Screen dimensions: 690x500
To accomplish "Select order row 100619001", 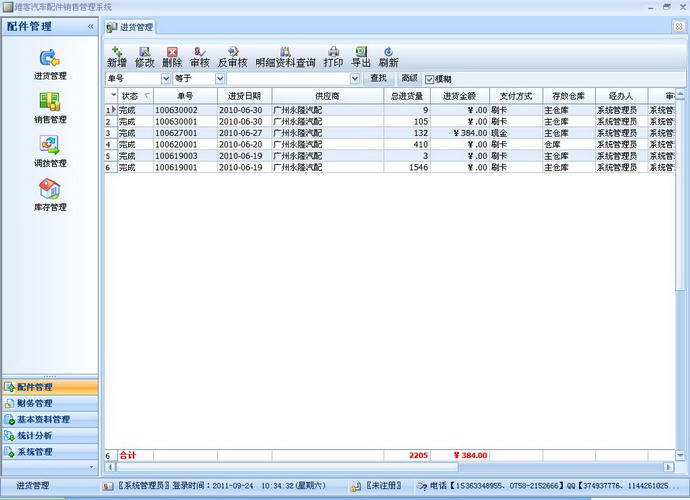I will [x=389, y=167].
